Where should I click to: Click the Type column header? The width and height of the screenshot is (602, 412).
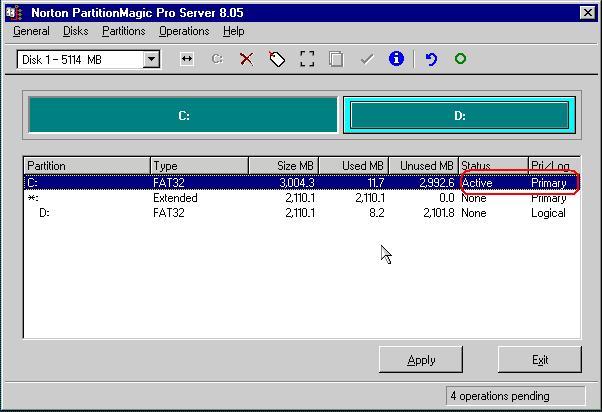click(199, 166)
